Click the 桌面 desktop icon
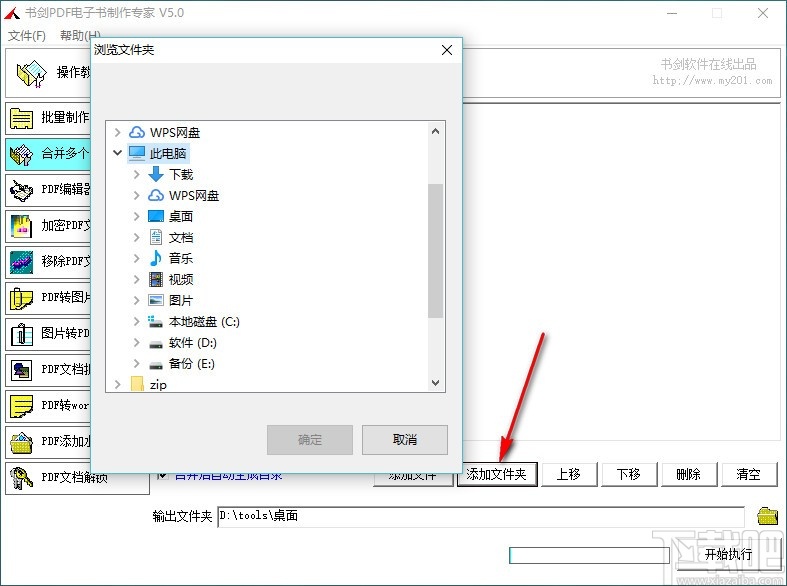Viewport: 787px width, 586px height. point(156,216)
